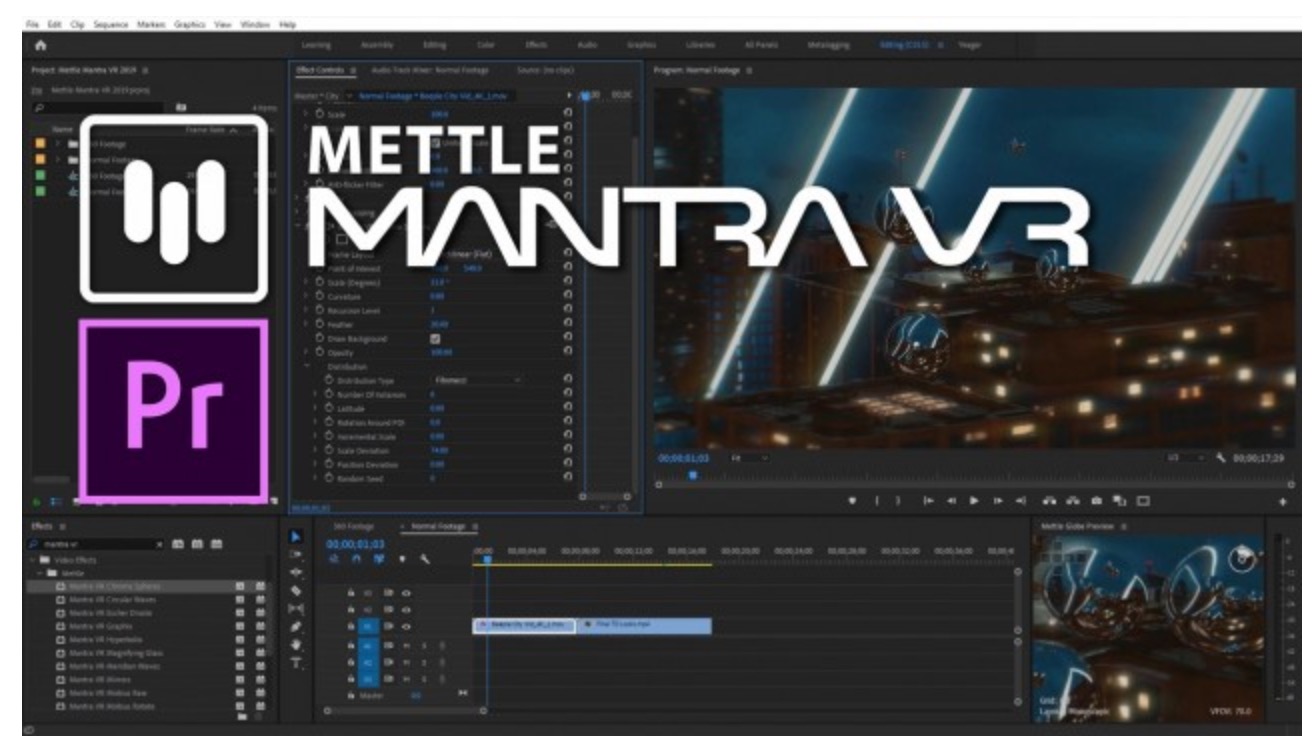Click Export Frame camera icon
1316x756 pixels.
[x=1097, y=500]
